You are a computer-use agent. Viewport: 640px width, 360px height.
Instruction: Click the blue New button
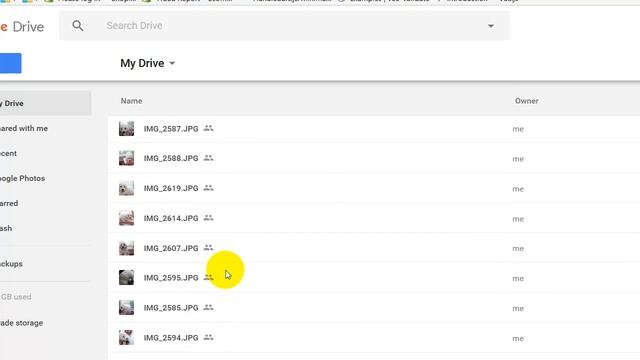point(11,63)
